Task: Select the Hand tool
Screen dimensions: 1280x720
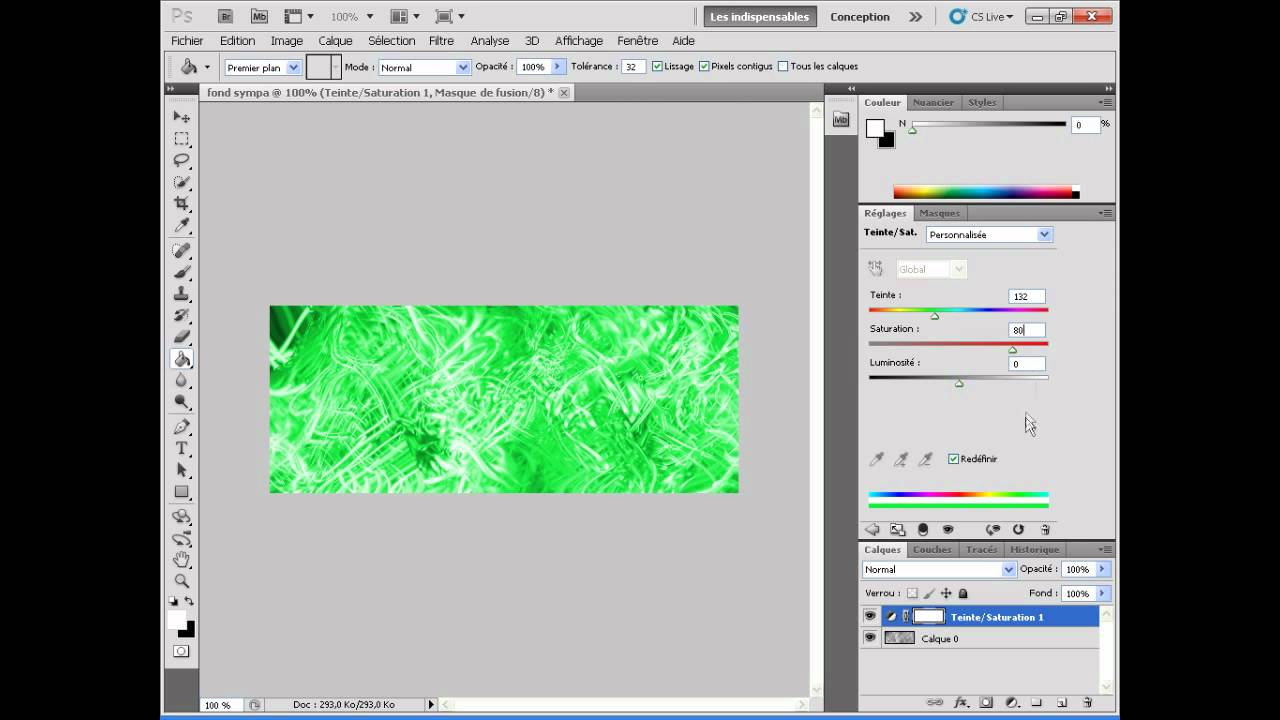Action: pyautogui.click(x=182, y=560)
